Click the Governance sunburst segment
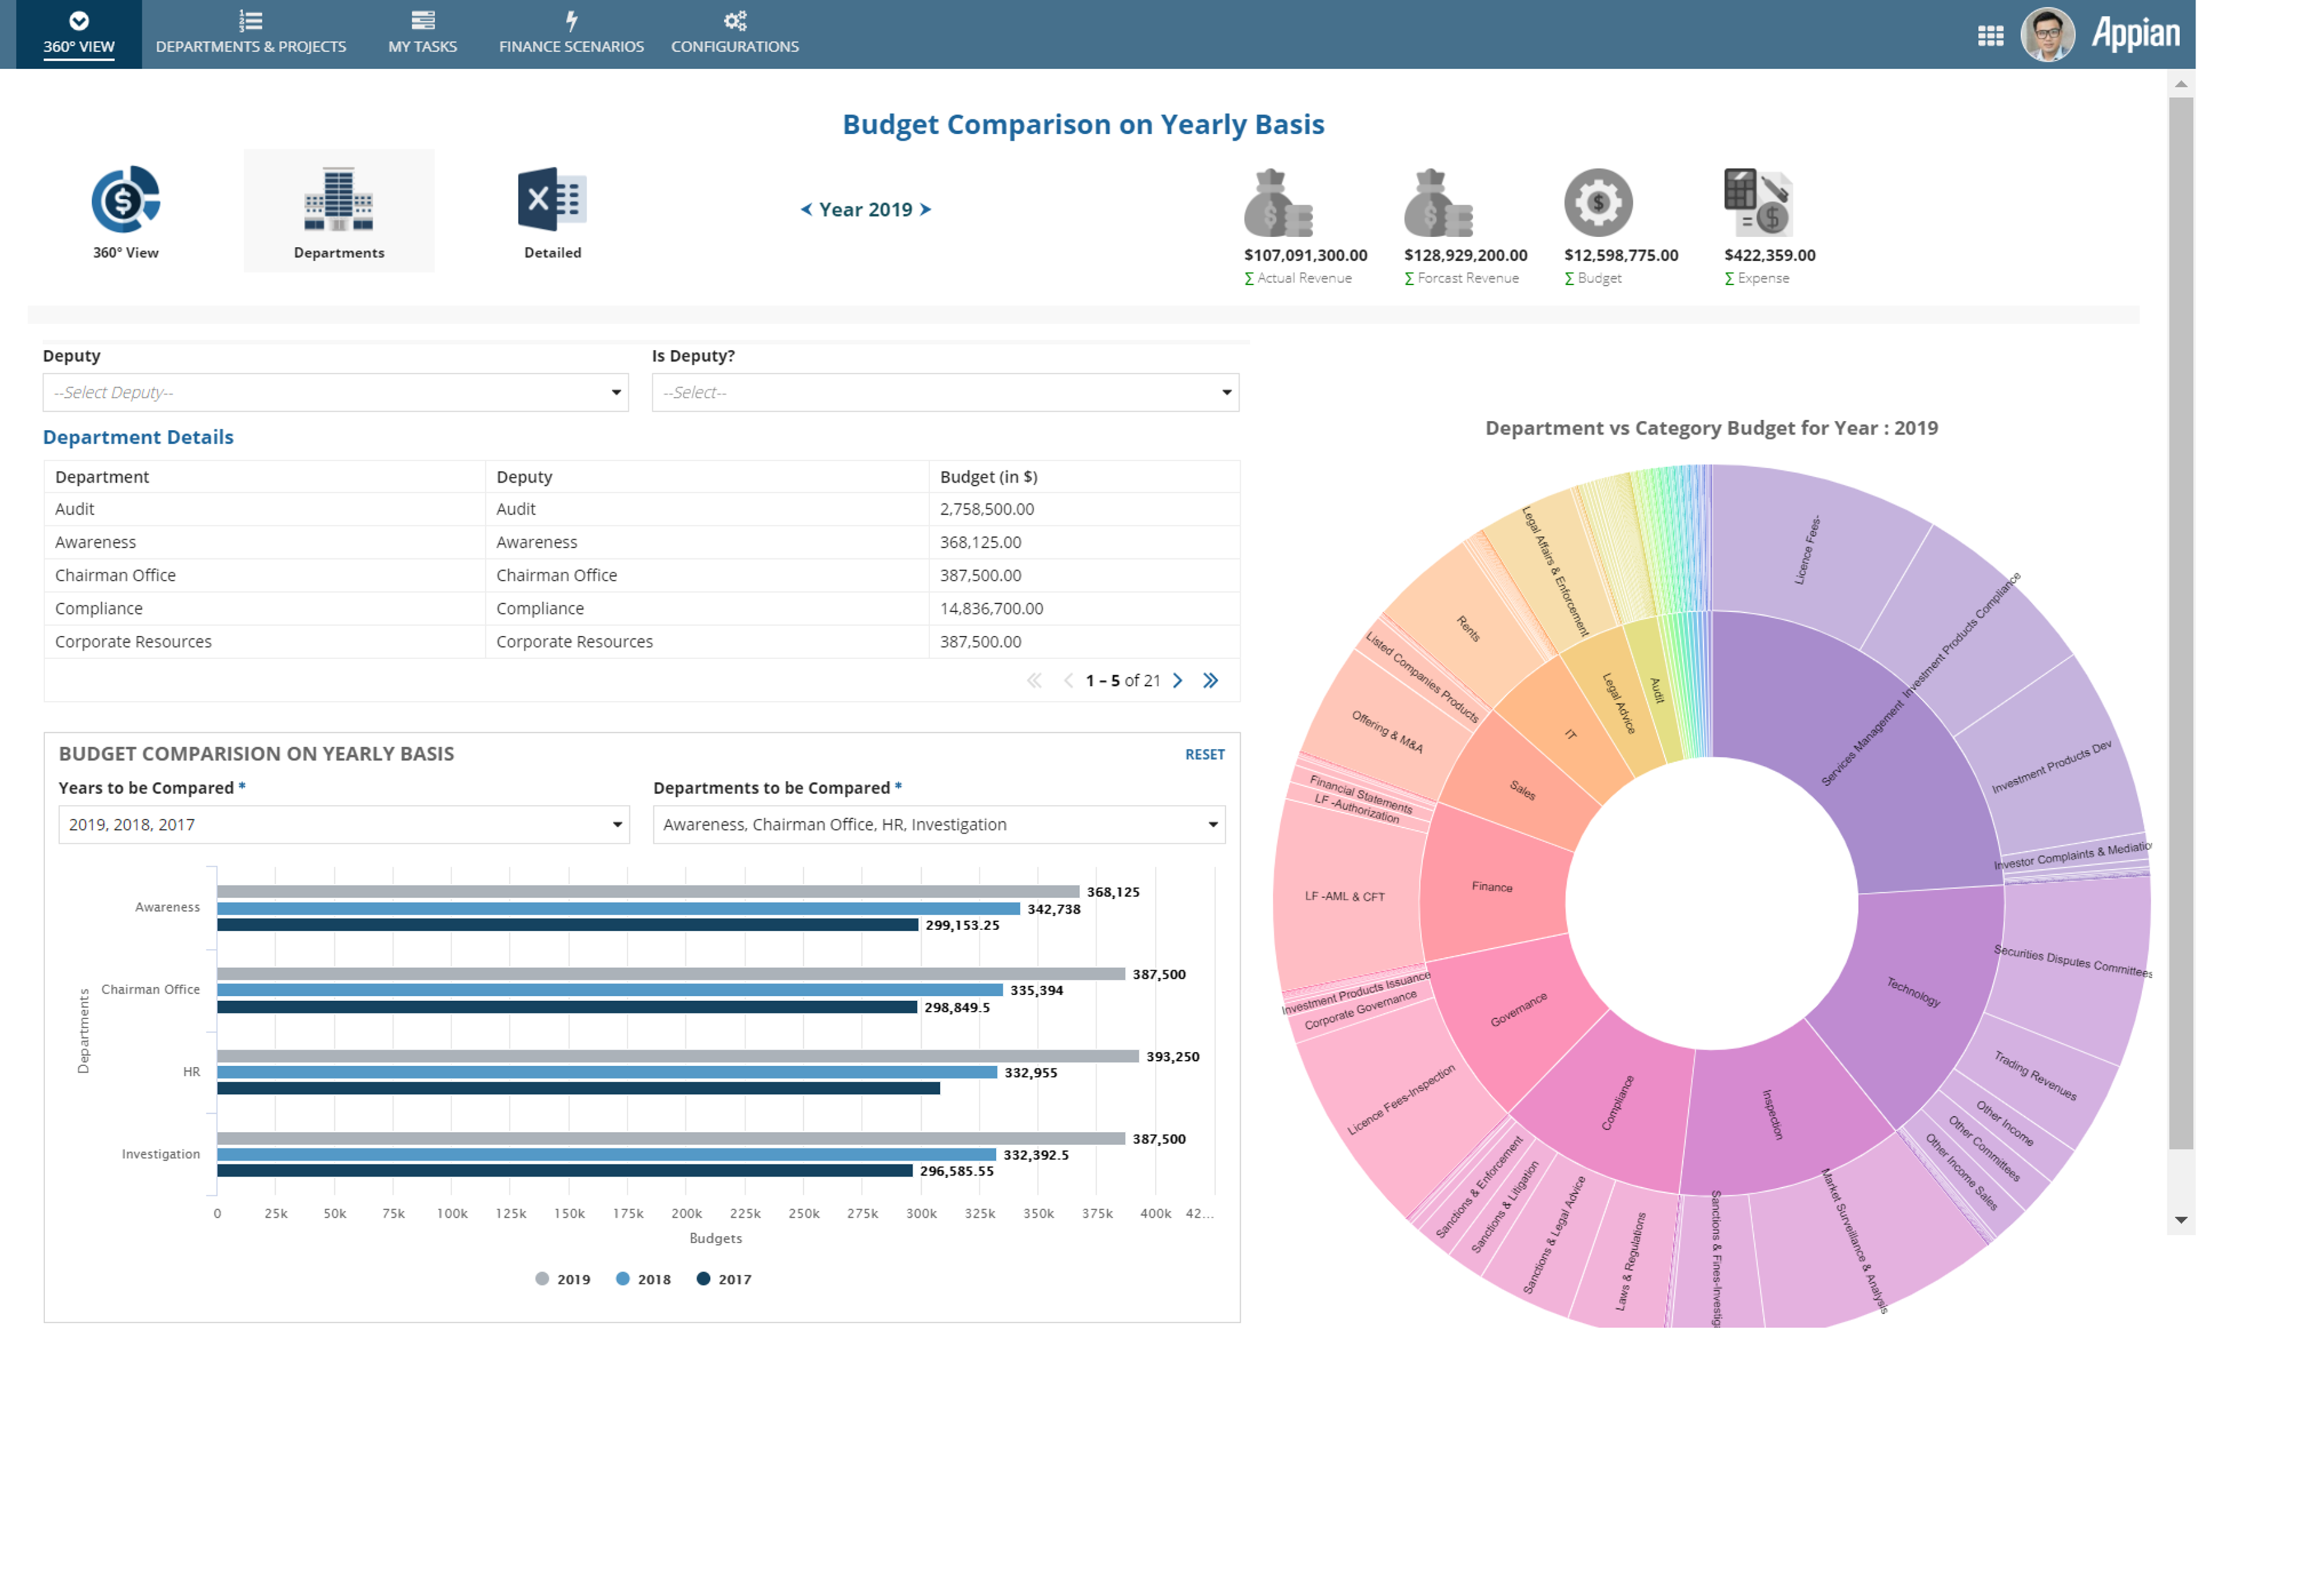This screenshot has height=1596, width=2312. 1518,1010
